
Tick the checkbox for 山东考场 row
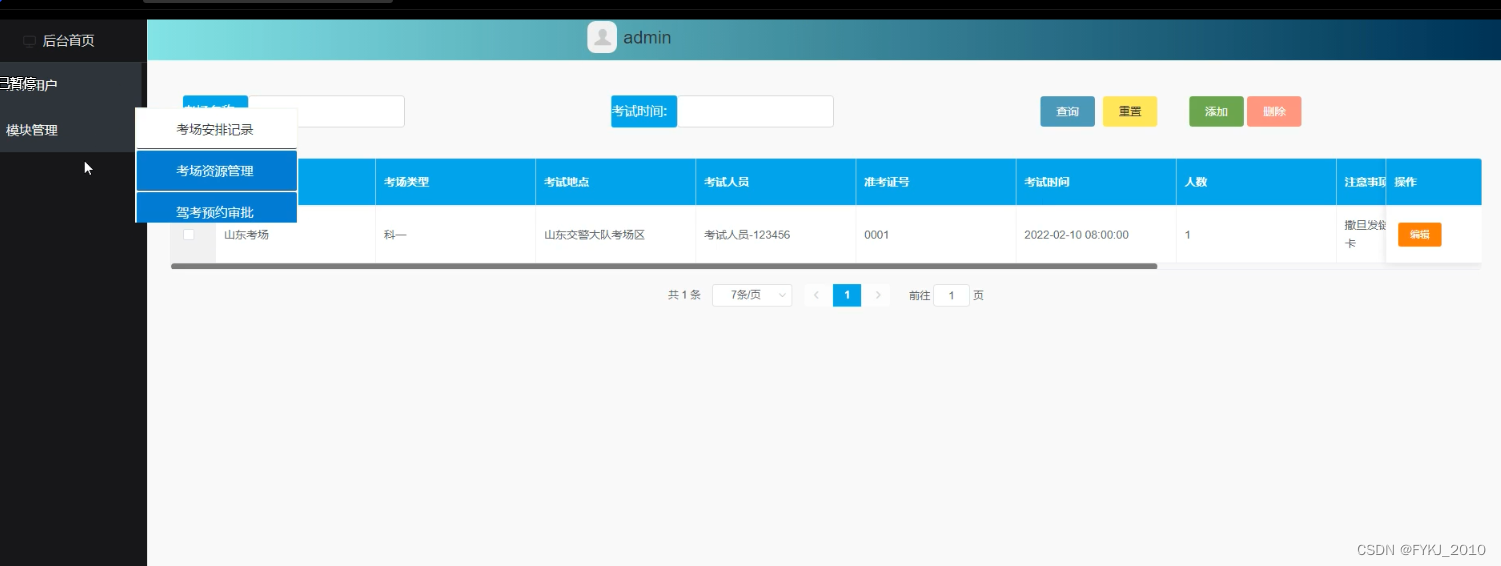[x=189, y=234]
